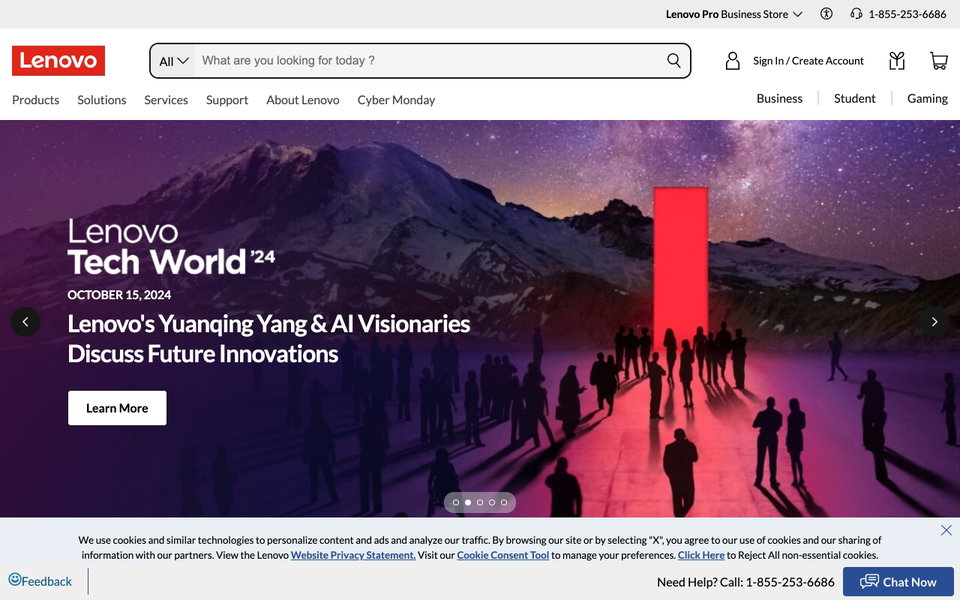This screenshot has height=600, width=960.
Task: Open the Support menu
Action: [x=227, y=100]
